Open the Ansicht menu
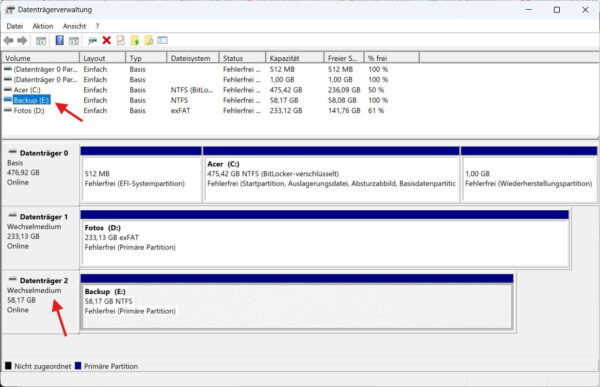The image size is (600, 387). click(x=74, y=26)
